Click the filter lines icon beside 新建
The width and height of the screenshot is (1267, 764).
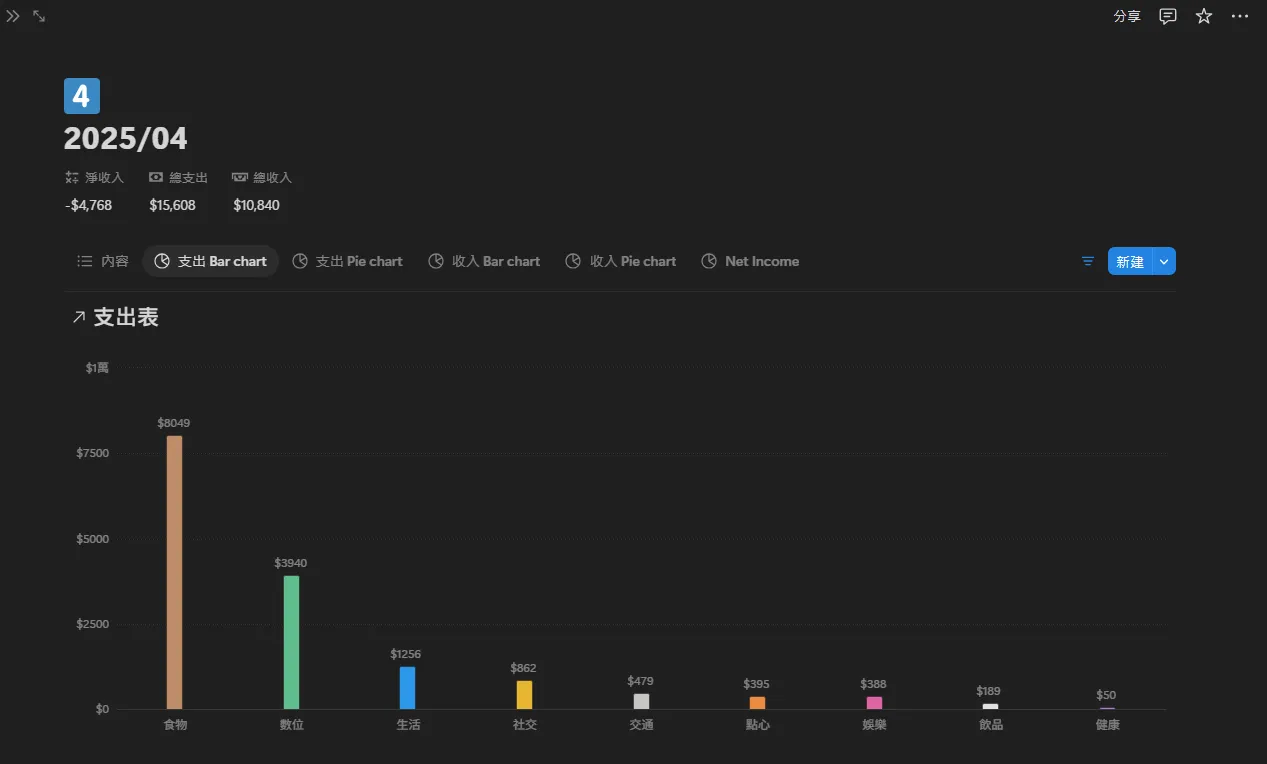[1088, 261]
